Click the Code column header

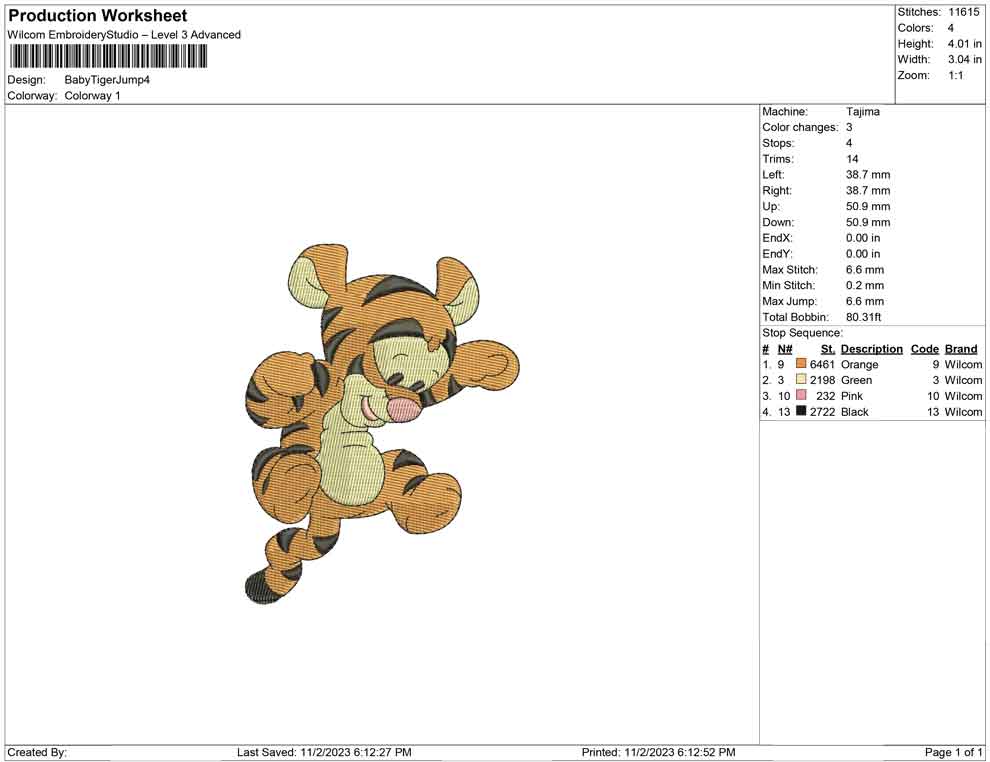click(924, 349)
